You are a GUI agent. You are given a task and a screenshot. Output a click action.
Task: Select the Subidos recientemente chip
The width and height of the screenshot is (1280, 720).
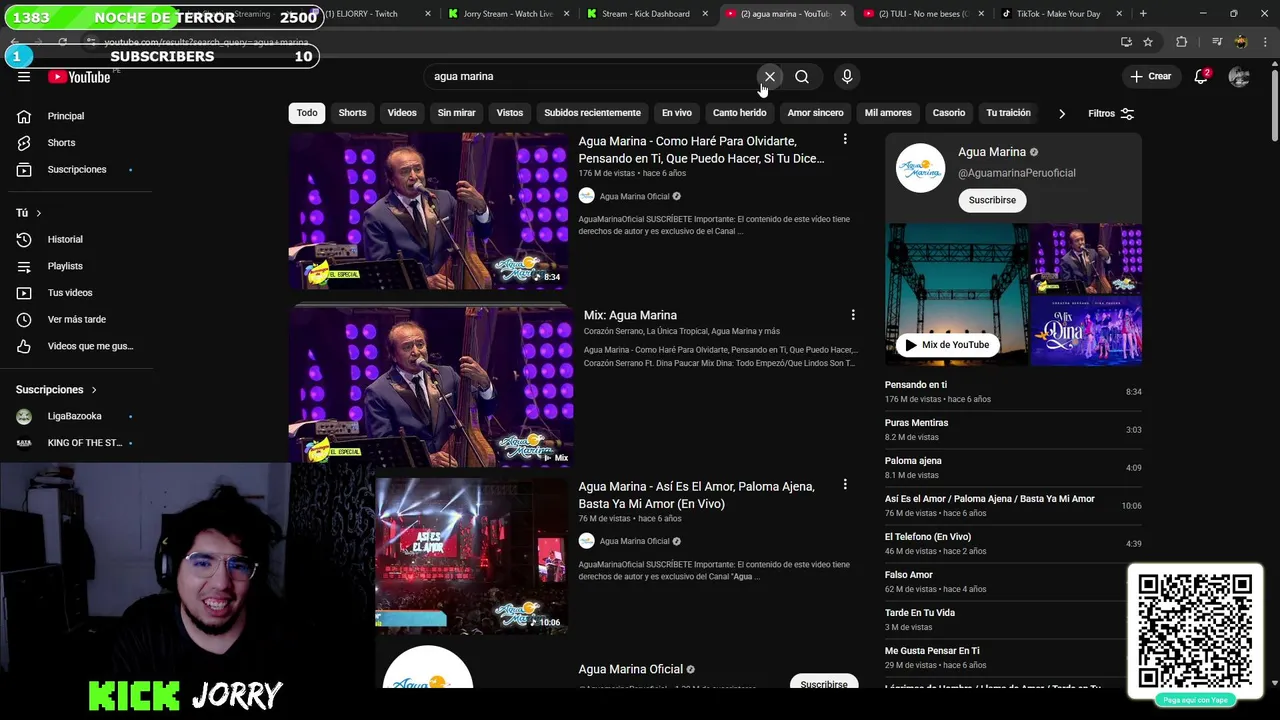592,113
